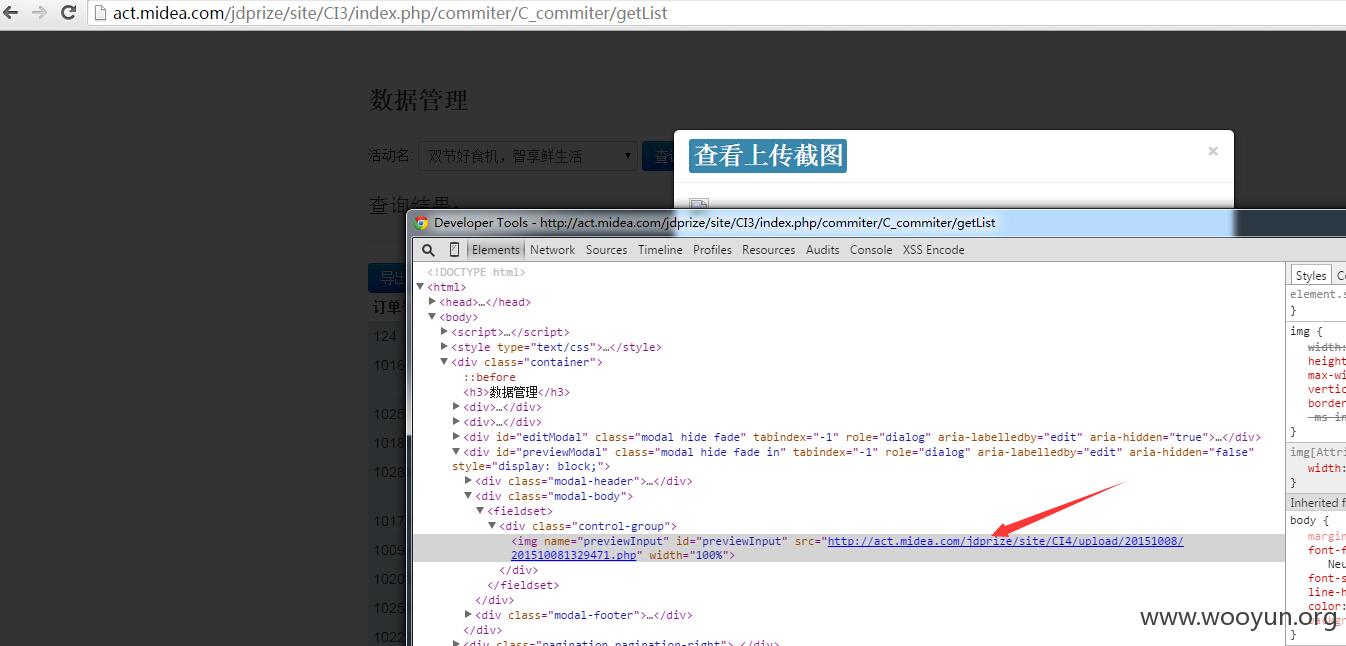Open the Profiles tab
This screenshot has height=646, width=1346.
712,250
